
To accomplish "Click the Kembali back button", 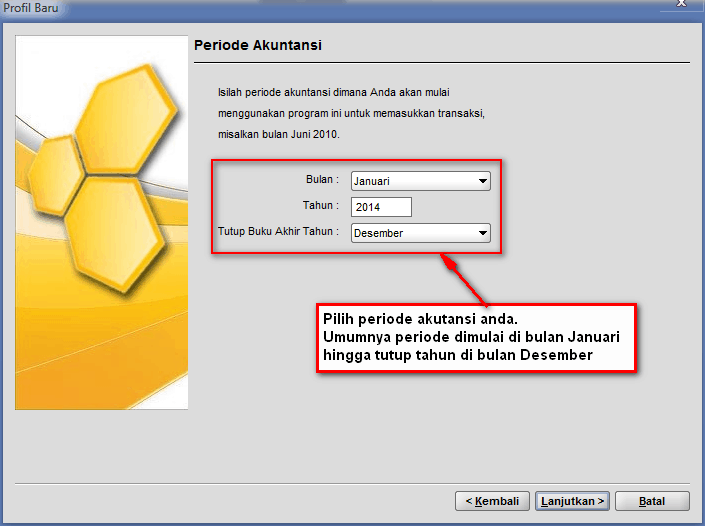I will coord(492,501).
